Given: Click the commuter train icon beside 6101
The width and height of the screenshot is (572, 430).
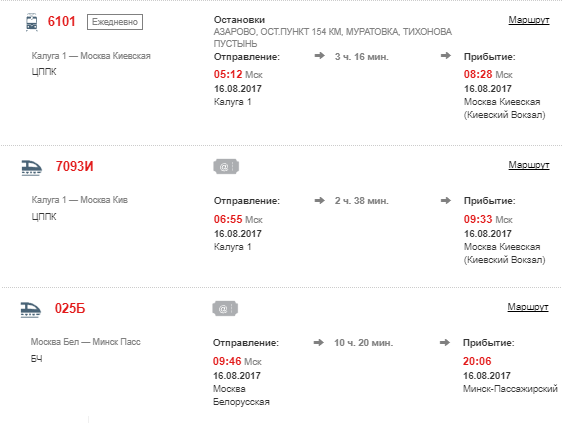Looking at the screenshot, I should coord(32,22).
